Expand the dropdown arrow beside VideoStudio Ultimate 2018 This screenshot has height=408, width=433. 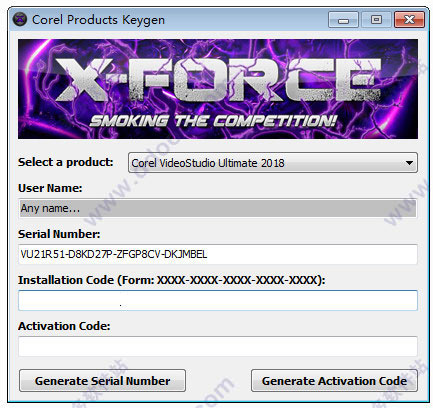click(409, 163)
